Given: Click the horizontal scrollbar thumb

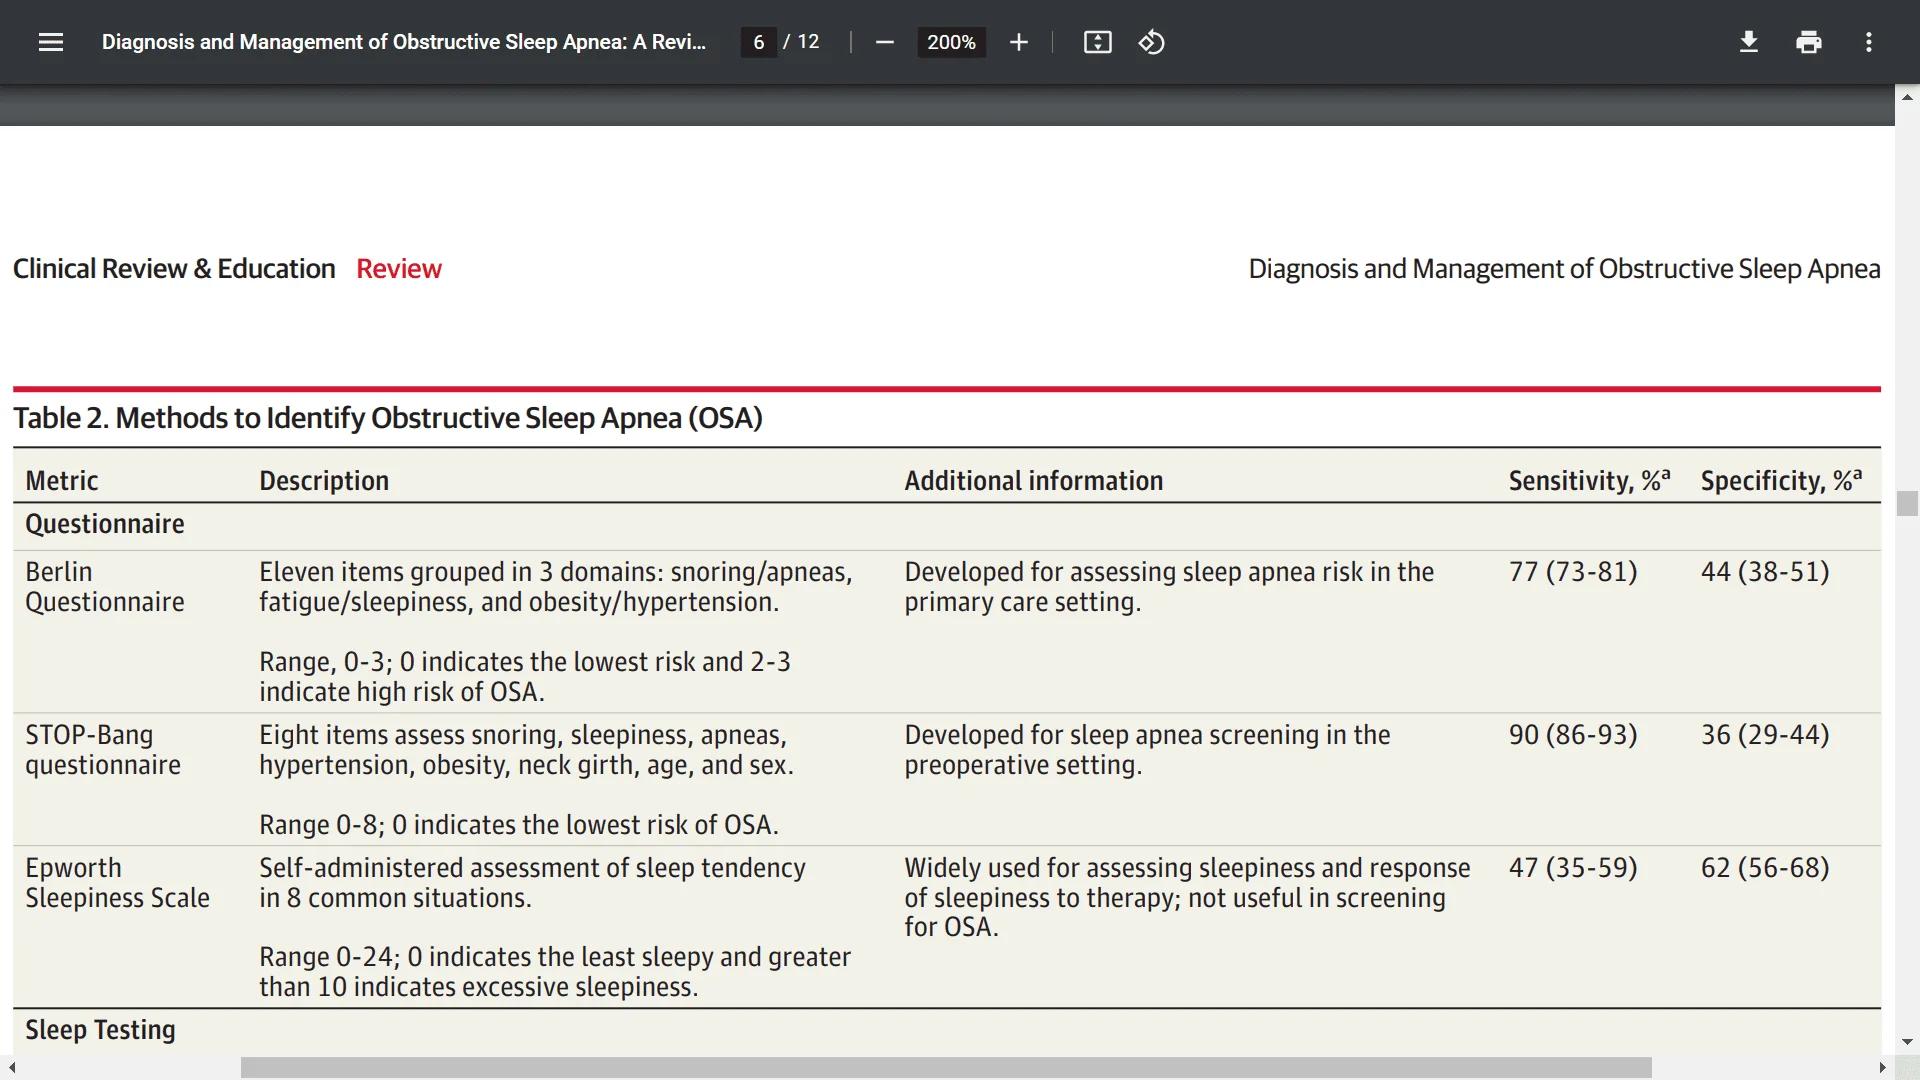Looking at the screenshot, I should [x=946, y=1068].
